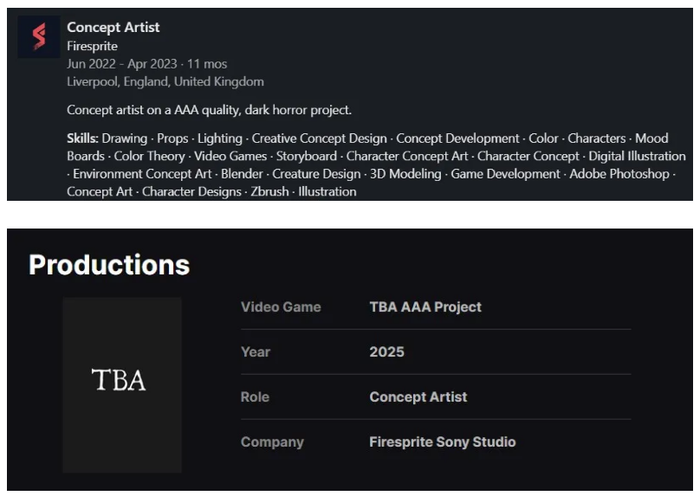Click the Firesprite company name
Image resolution: width=700 pixels, height=496 pixels.
(x=92, y=46)
